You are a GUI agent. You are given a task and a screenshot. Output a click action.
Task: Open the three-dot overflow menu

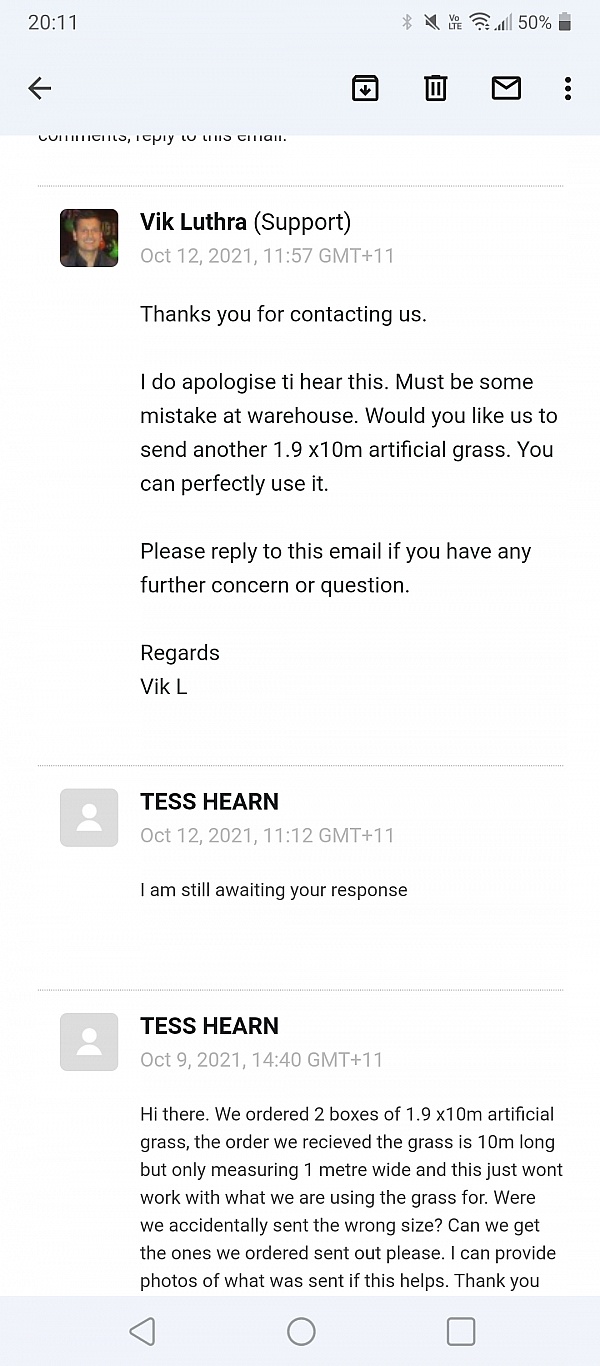(x=567, y=89)
